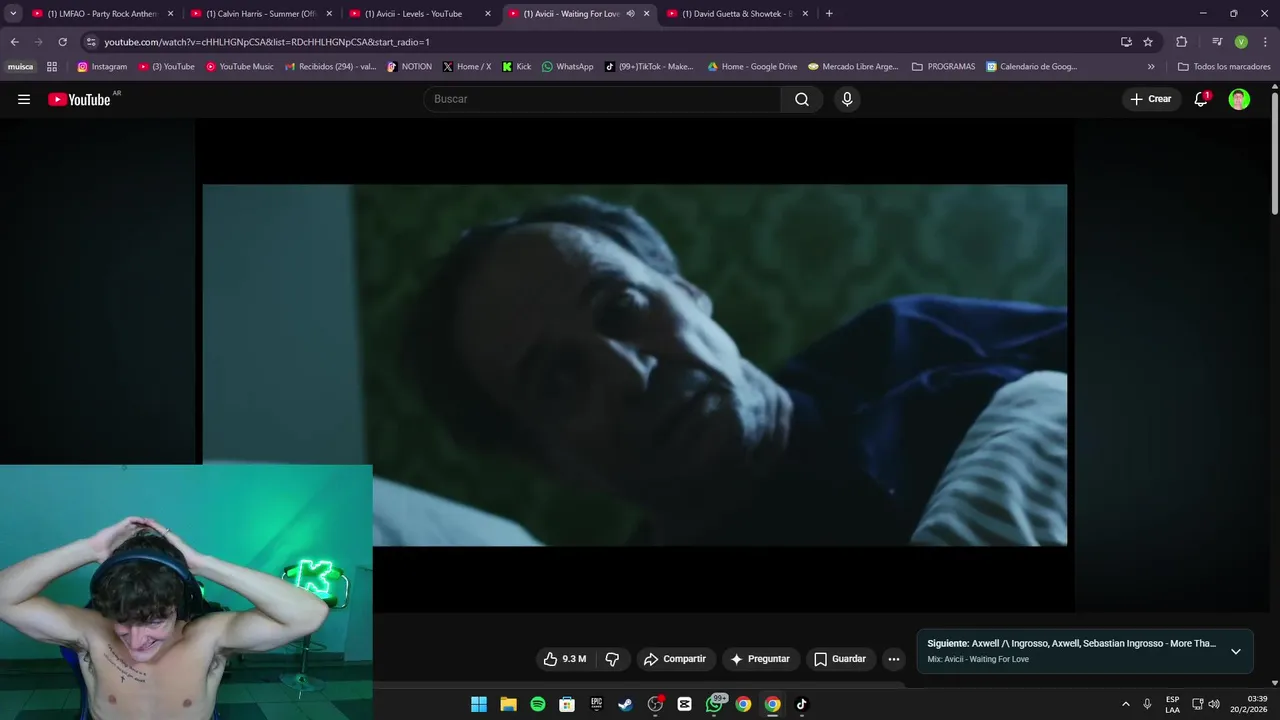Open the Chrome three-dot menu
1280x720 pixels.
click(x=1265, y=42)
